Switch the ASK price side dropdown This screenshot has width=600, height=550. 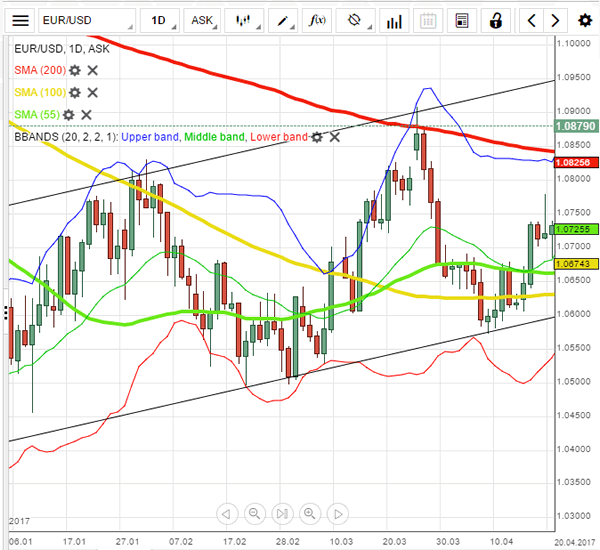click(x=202, y=20)
